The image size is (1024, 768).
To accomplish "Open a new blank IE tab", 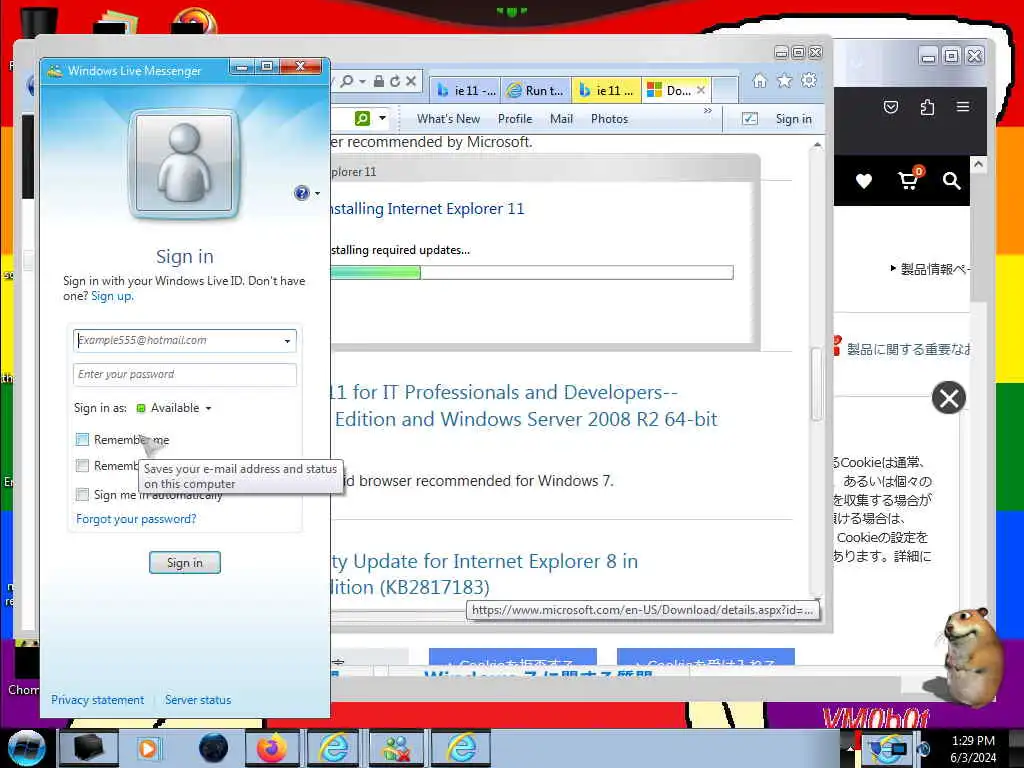I will pos(725,90).
